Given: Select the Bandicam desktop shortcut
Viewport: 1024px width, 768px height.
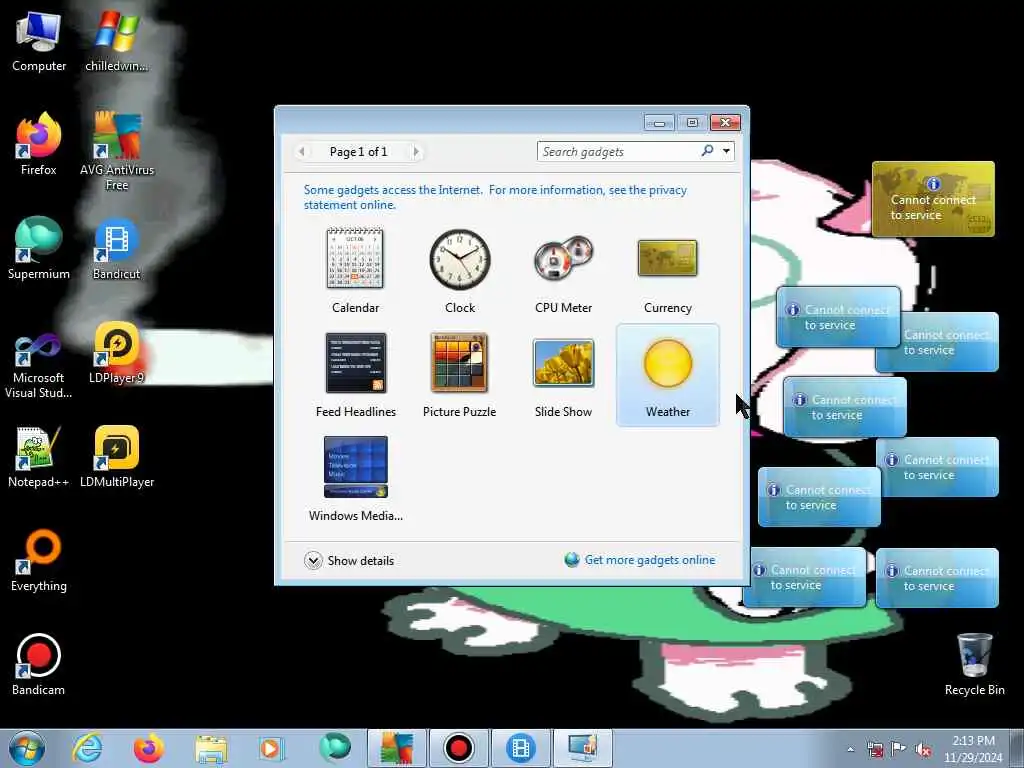Looking at the screenshot, I should click(x=39, y=664).
